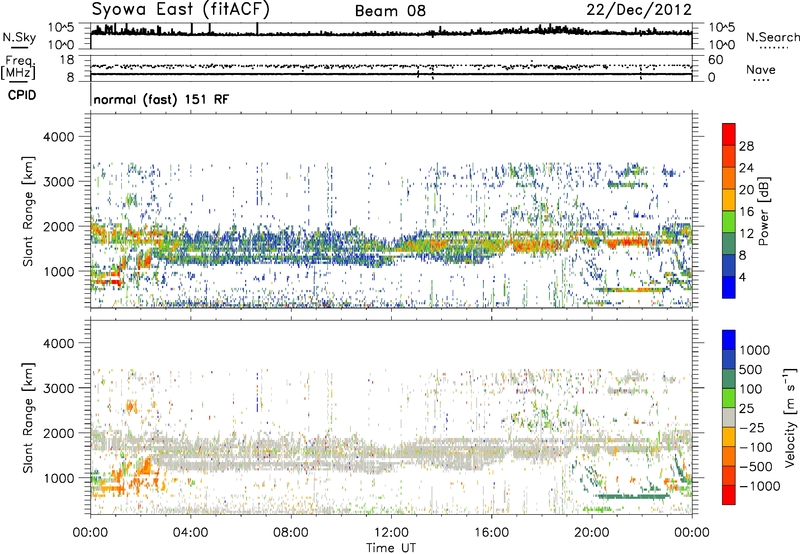Click the dotted line sample under 'Nave'
This screenshot has height=554, width=800.
click(x=761, y=80)
